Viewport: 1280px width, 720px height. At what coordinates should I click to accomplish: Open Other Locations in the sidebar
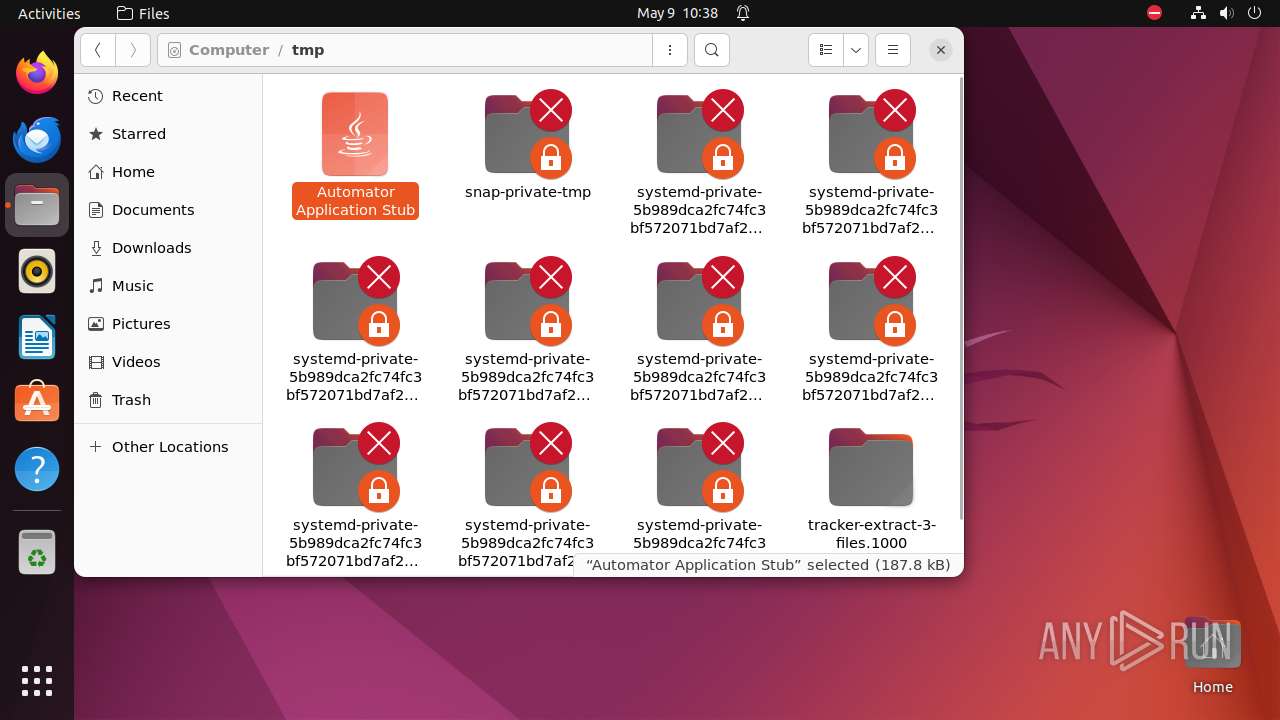click(x=168, y=447)
